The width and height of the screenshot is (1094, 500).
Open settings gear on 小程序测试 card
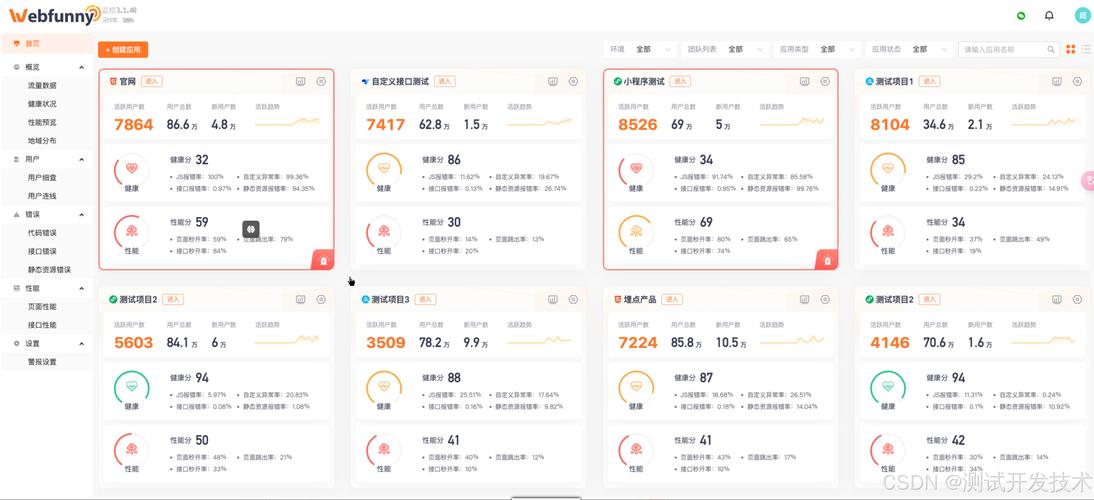coord(825,82)
